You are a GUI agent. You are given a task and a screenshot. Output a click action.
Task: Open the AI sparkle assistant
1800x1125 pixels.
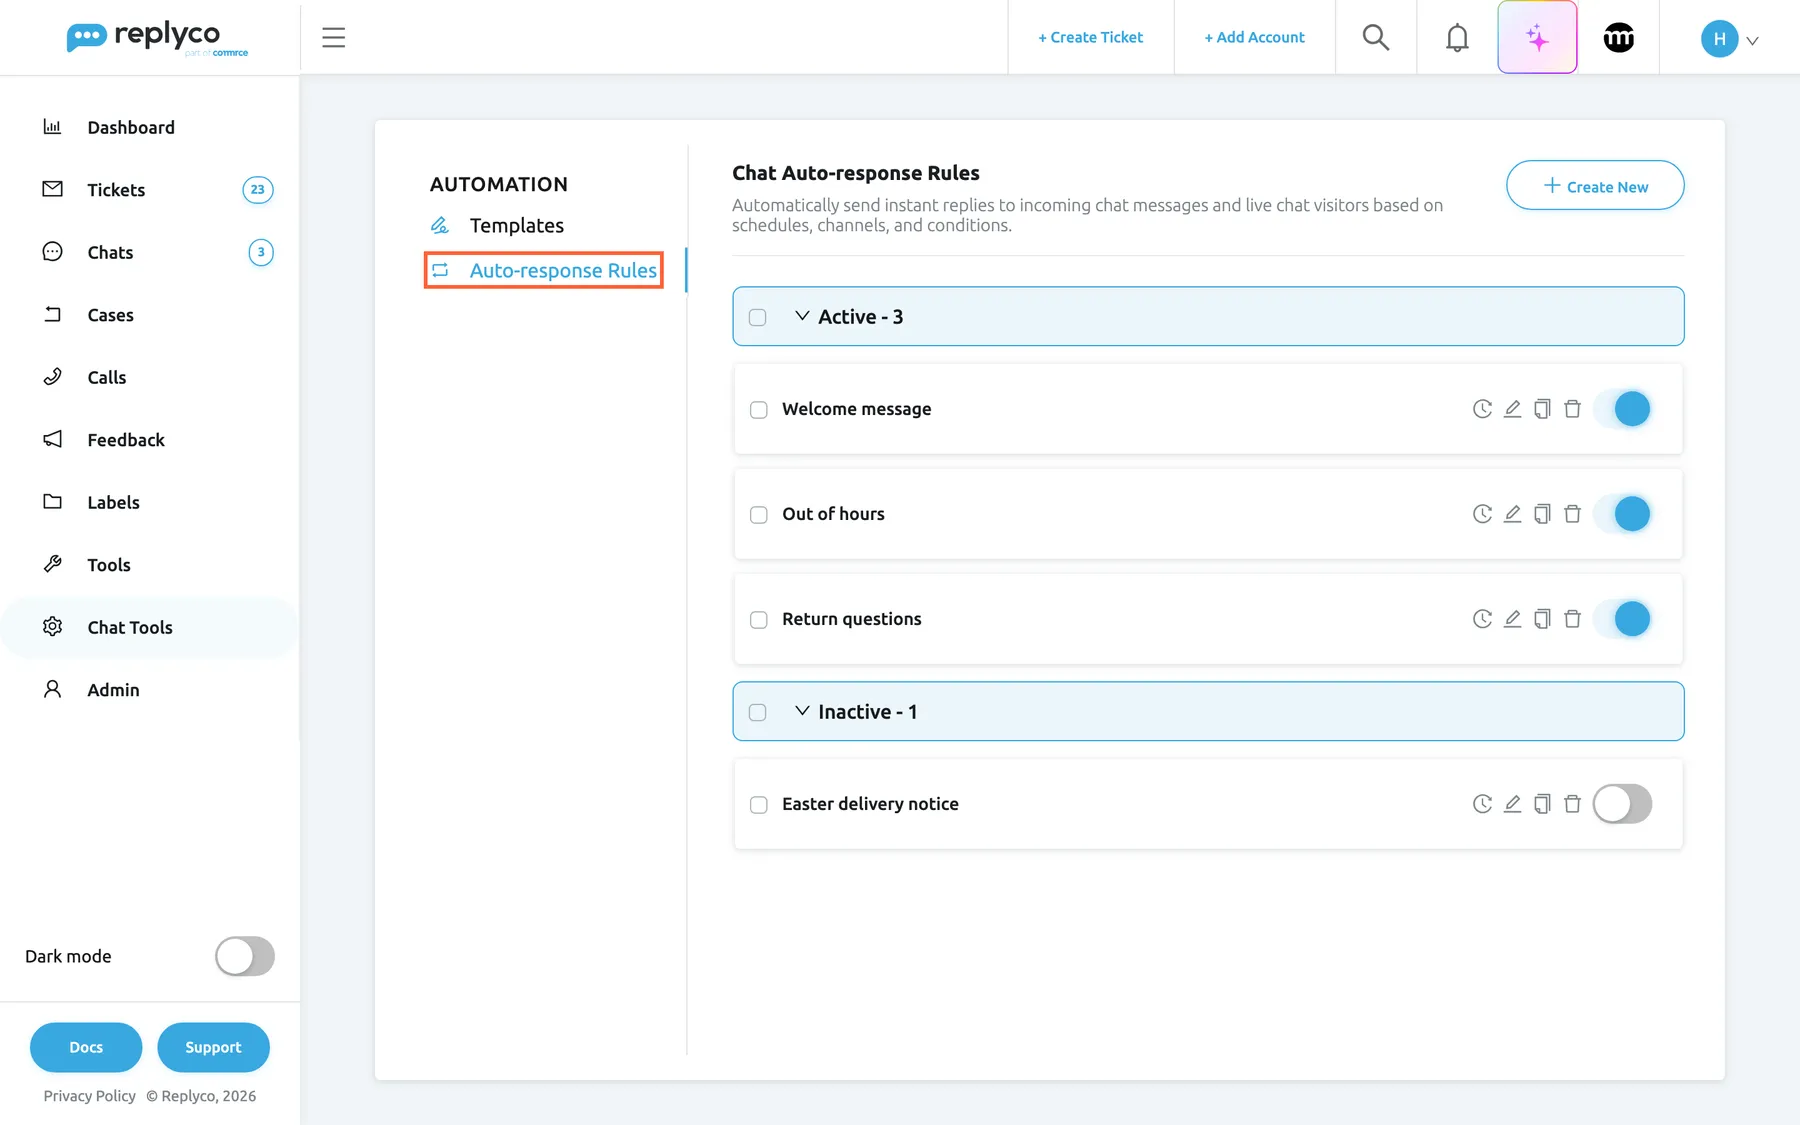pos(1537,38)
